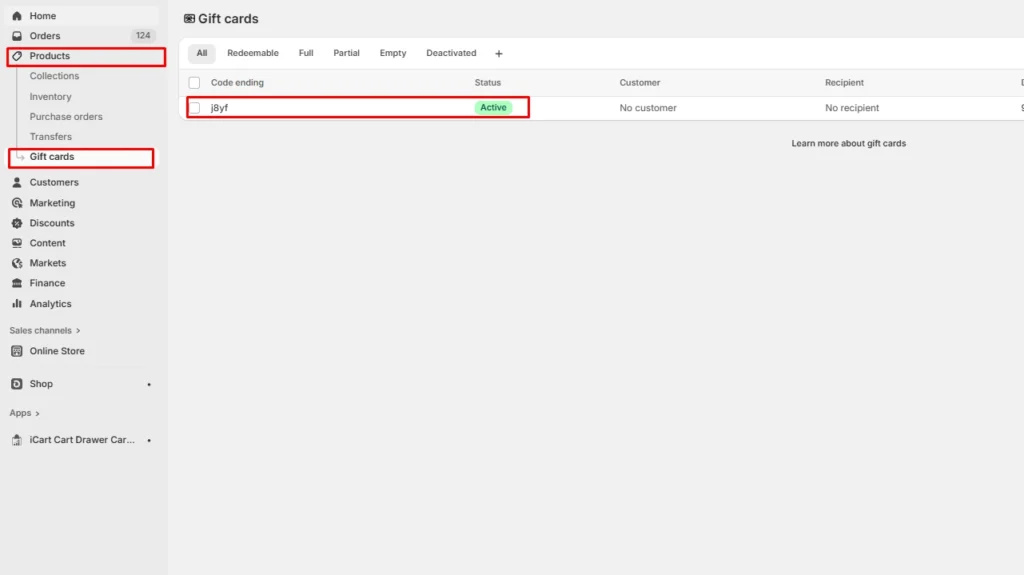Click the Online Store storefront icon
This screenshot has height=575, width=1024.
click(17, 351)
